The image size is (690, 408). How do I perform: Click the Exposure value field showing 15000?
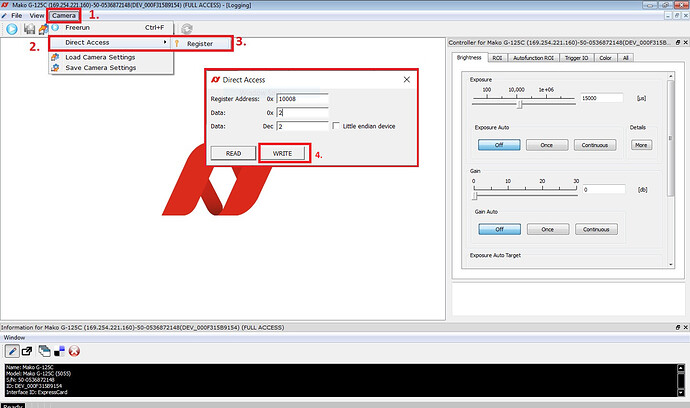tap(602, 98)
